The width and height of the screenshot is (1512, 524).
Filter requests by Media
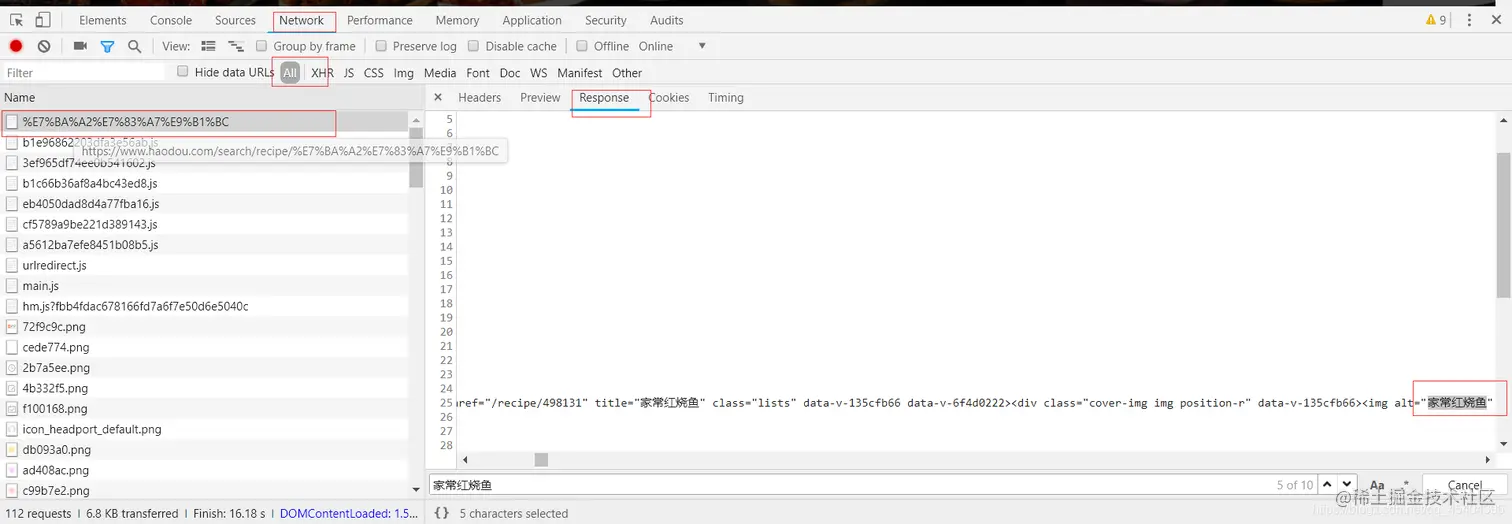pyautogui.click(x=440, y=73)
